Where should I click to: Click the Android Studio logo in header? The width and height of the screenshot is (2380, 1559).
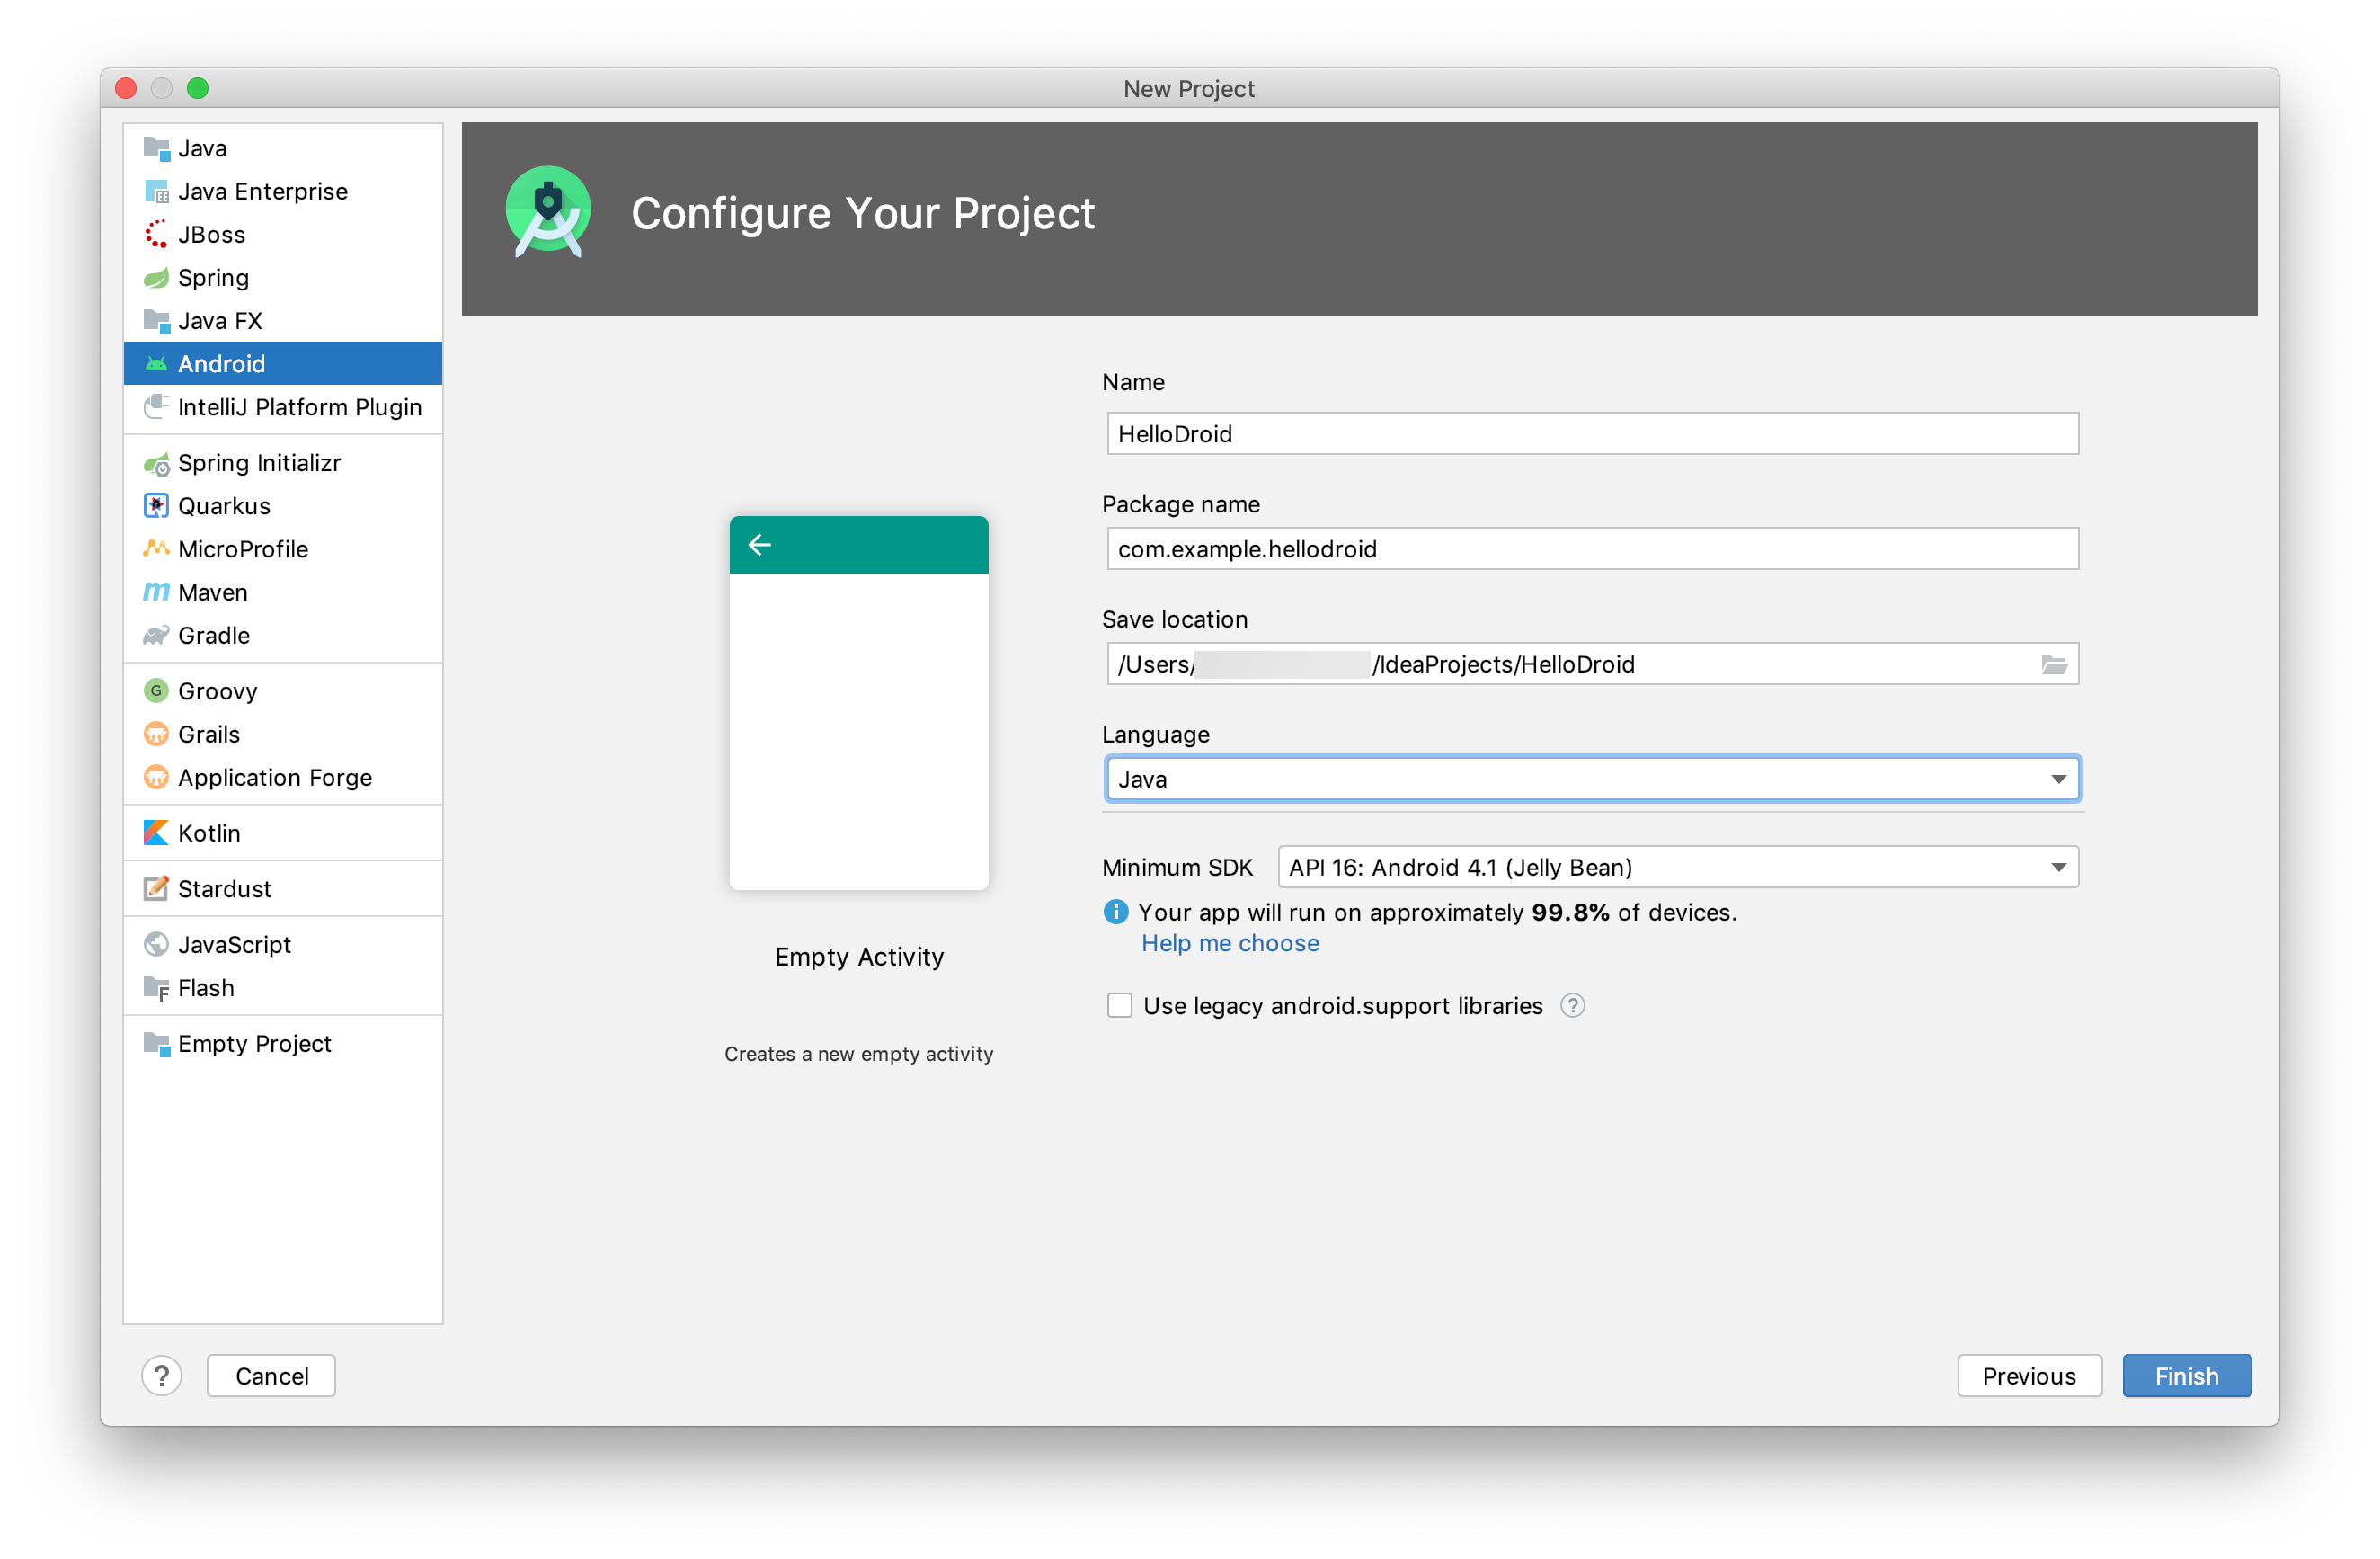(548, 212)
